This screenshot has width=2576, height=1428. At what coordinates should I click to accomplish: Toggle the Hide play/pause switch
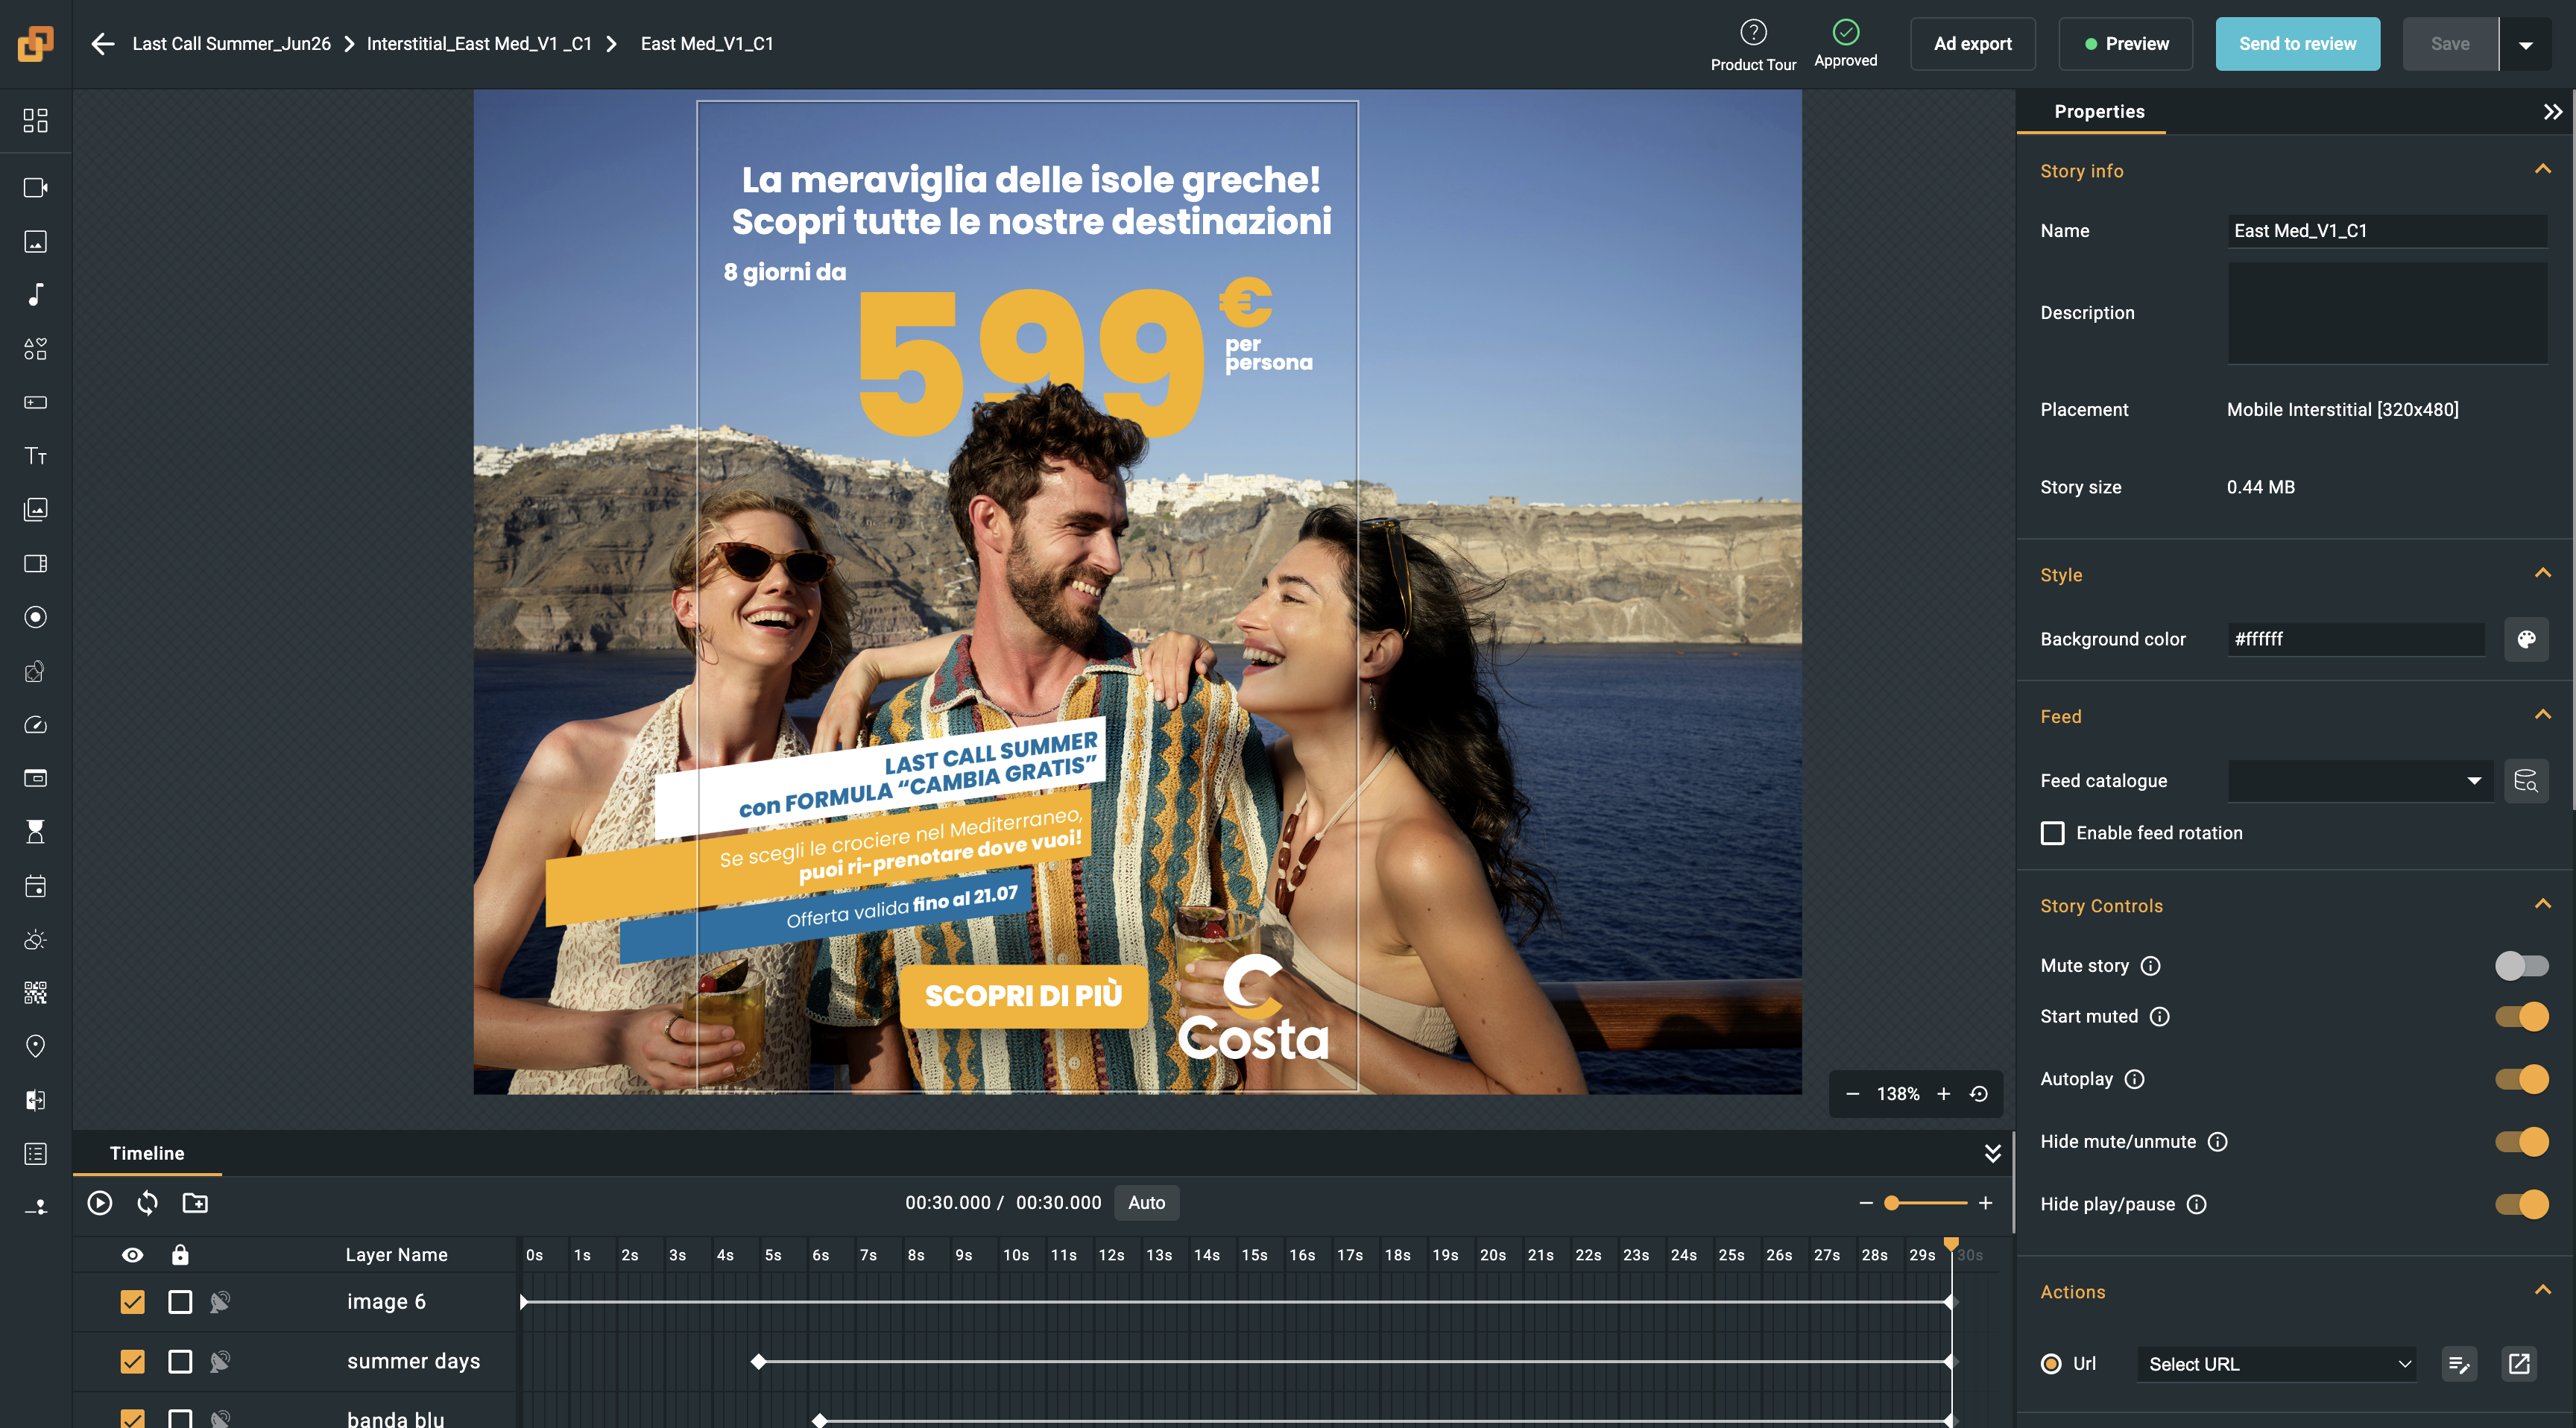[x=2521, y=1204]
